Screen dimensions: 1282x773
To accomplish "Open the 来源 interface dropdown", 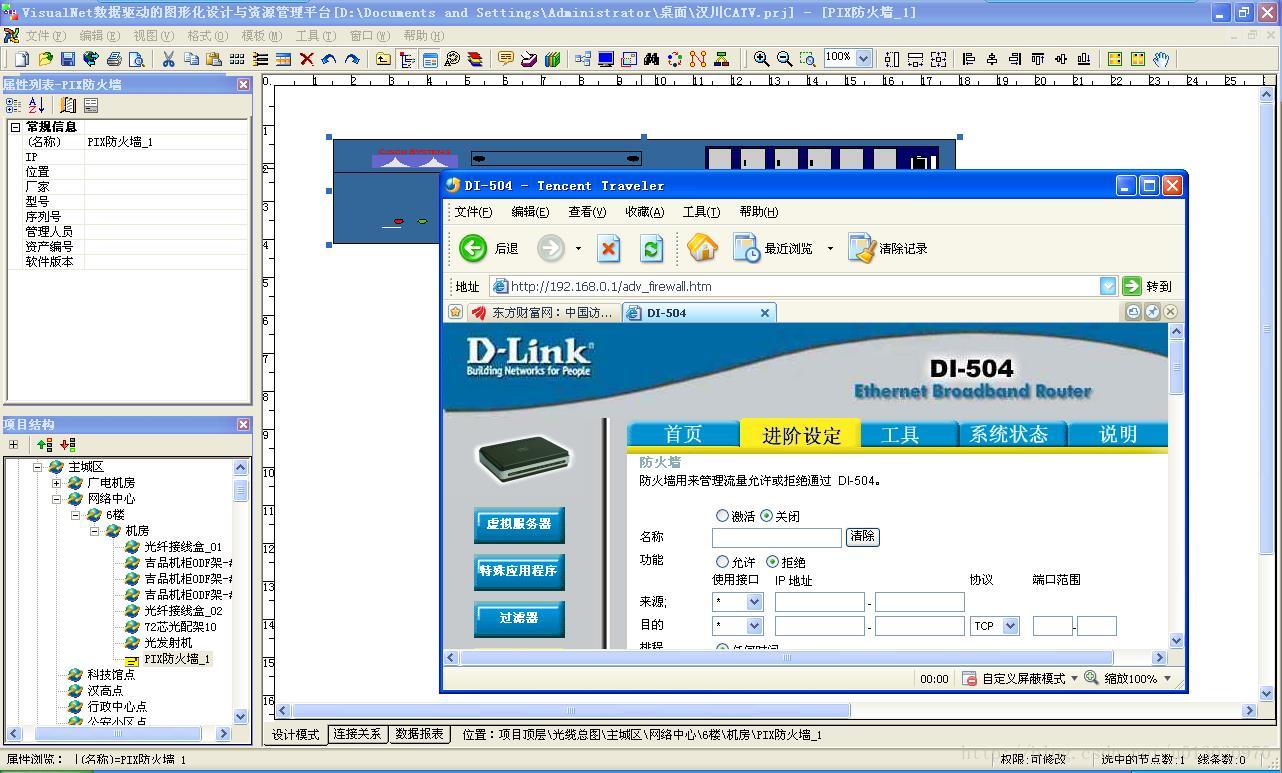I will coord(754,602).
